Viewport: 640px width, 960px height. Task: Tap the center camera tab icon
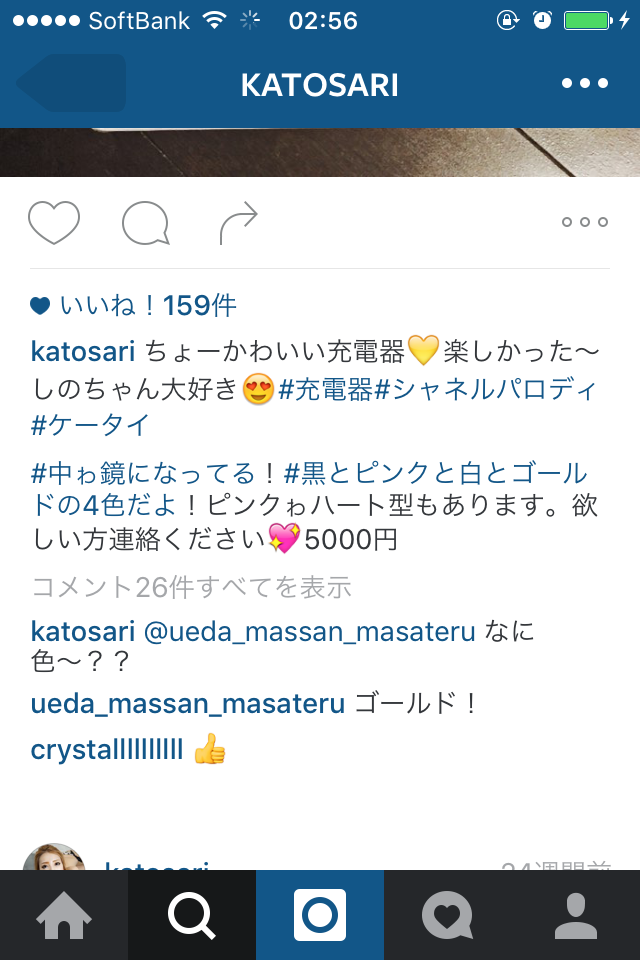pyautogui.click(x=320, y=915)
